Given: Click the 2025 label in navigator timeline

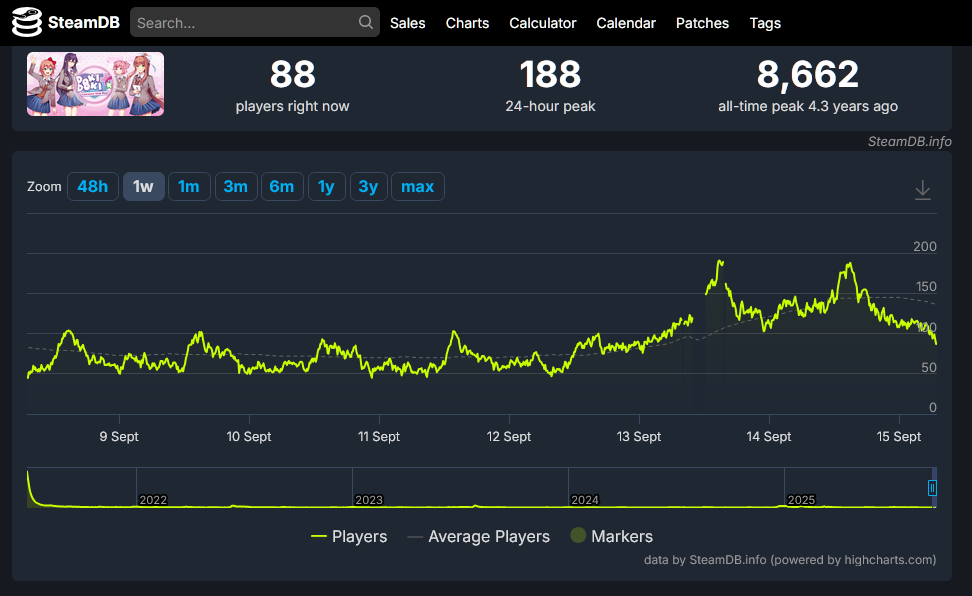Looking at the screenshot, I should pos(801,500).
